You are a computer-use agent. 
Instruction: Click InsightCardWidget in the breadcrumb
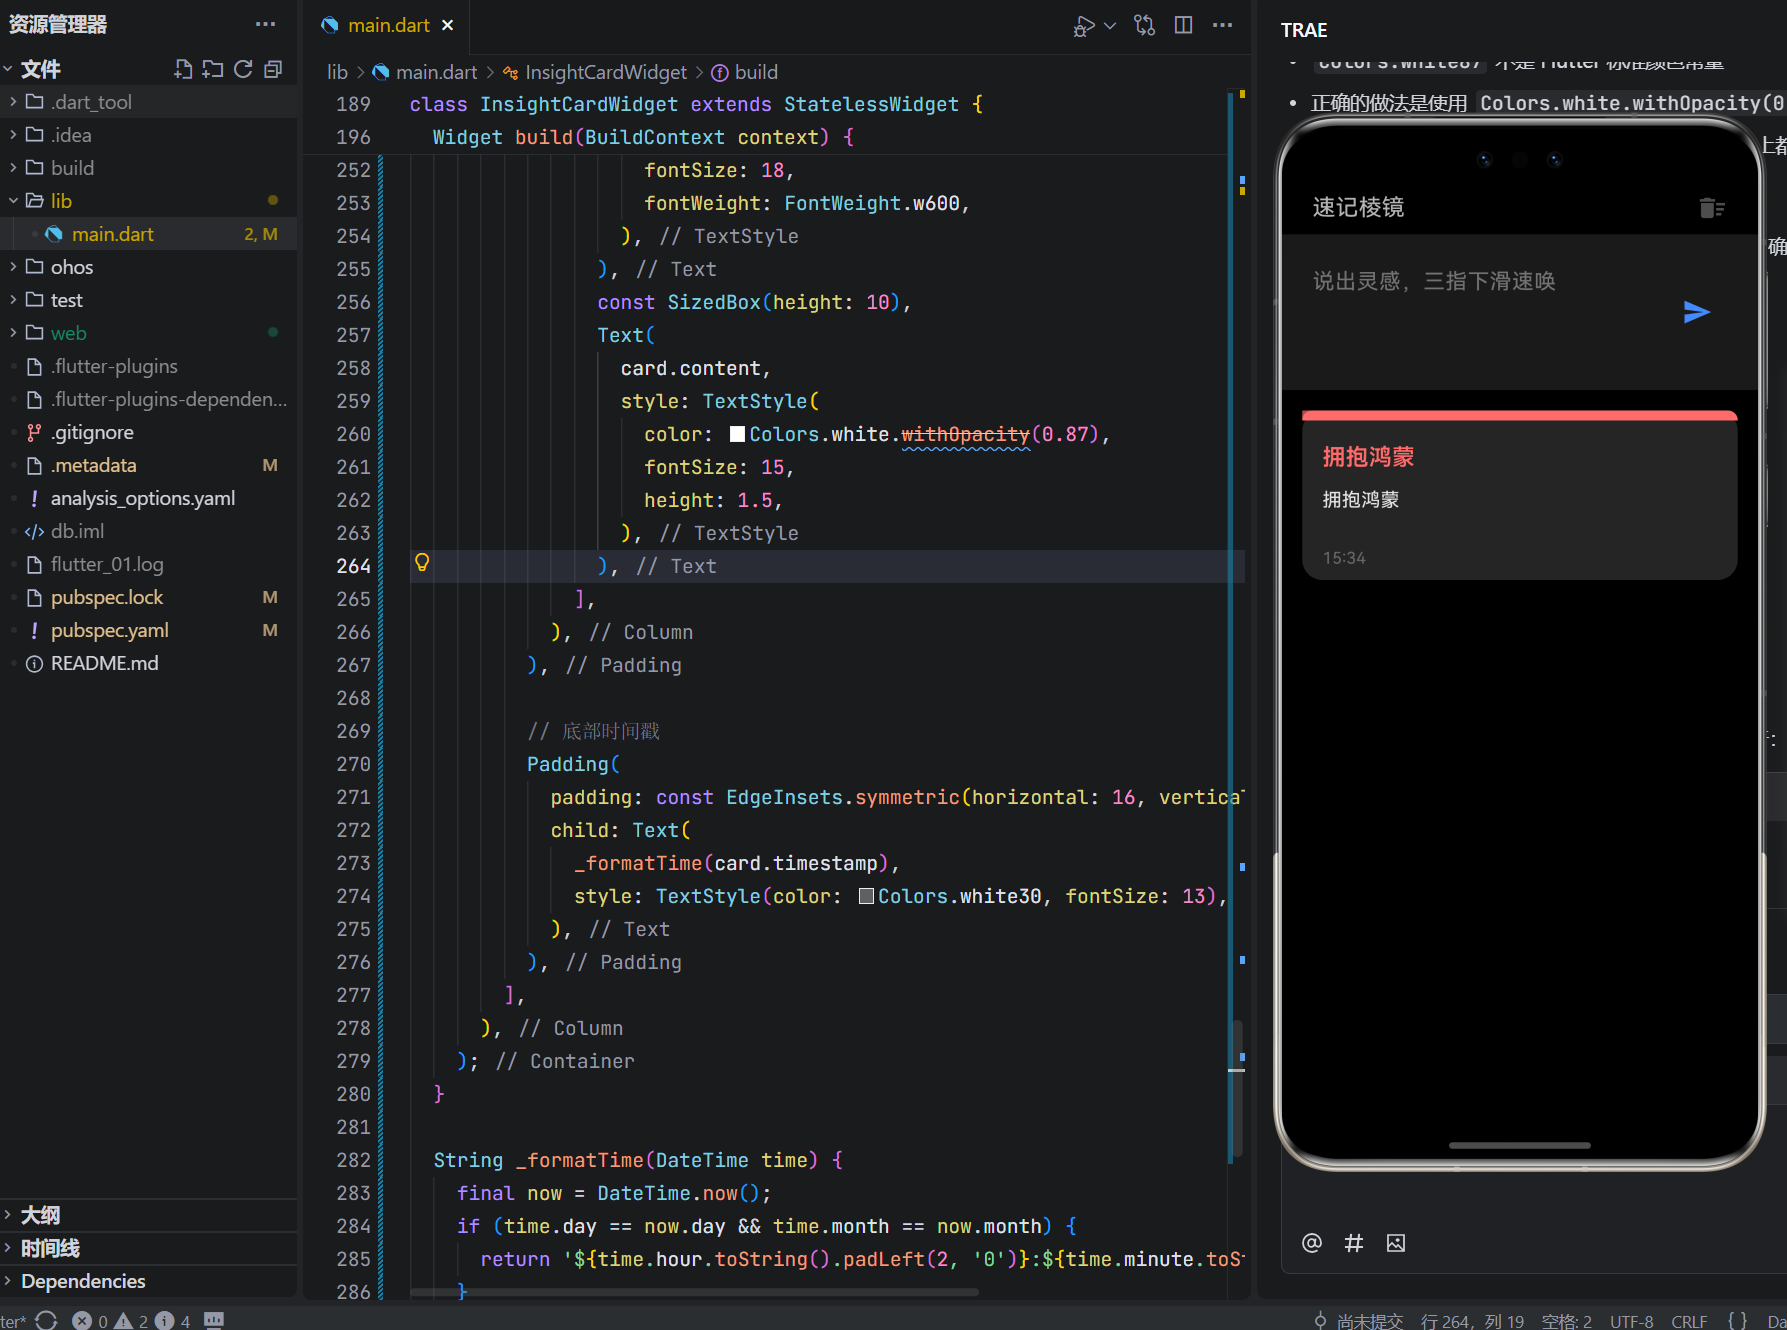point(605,72)
